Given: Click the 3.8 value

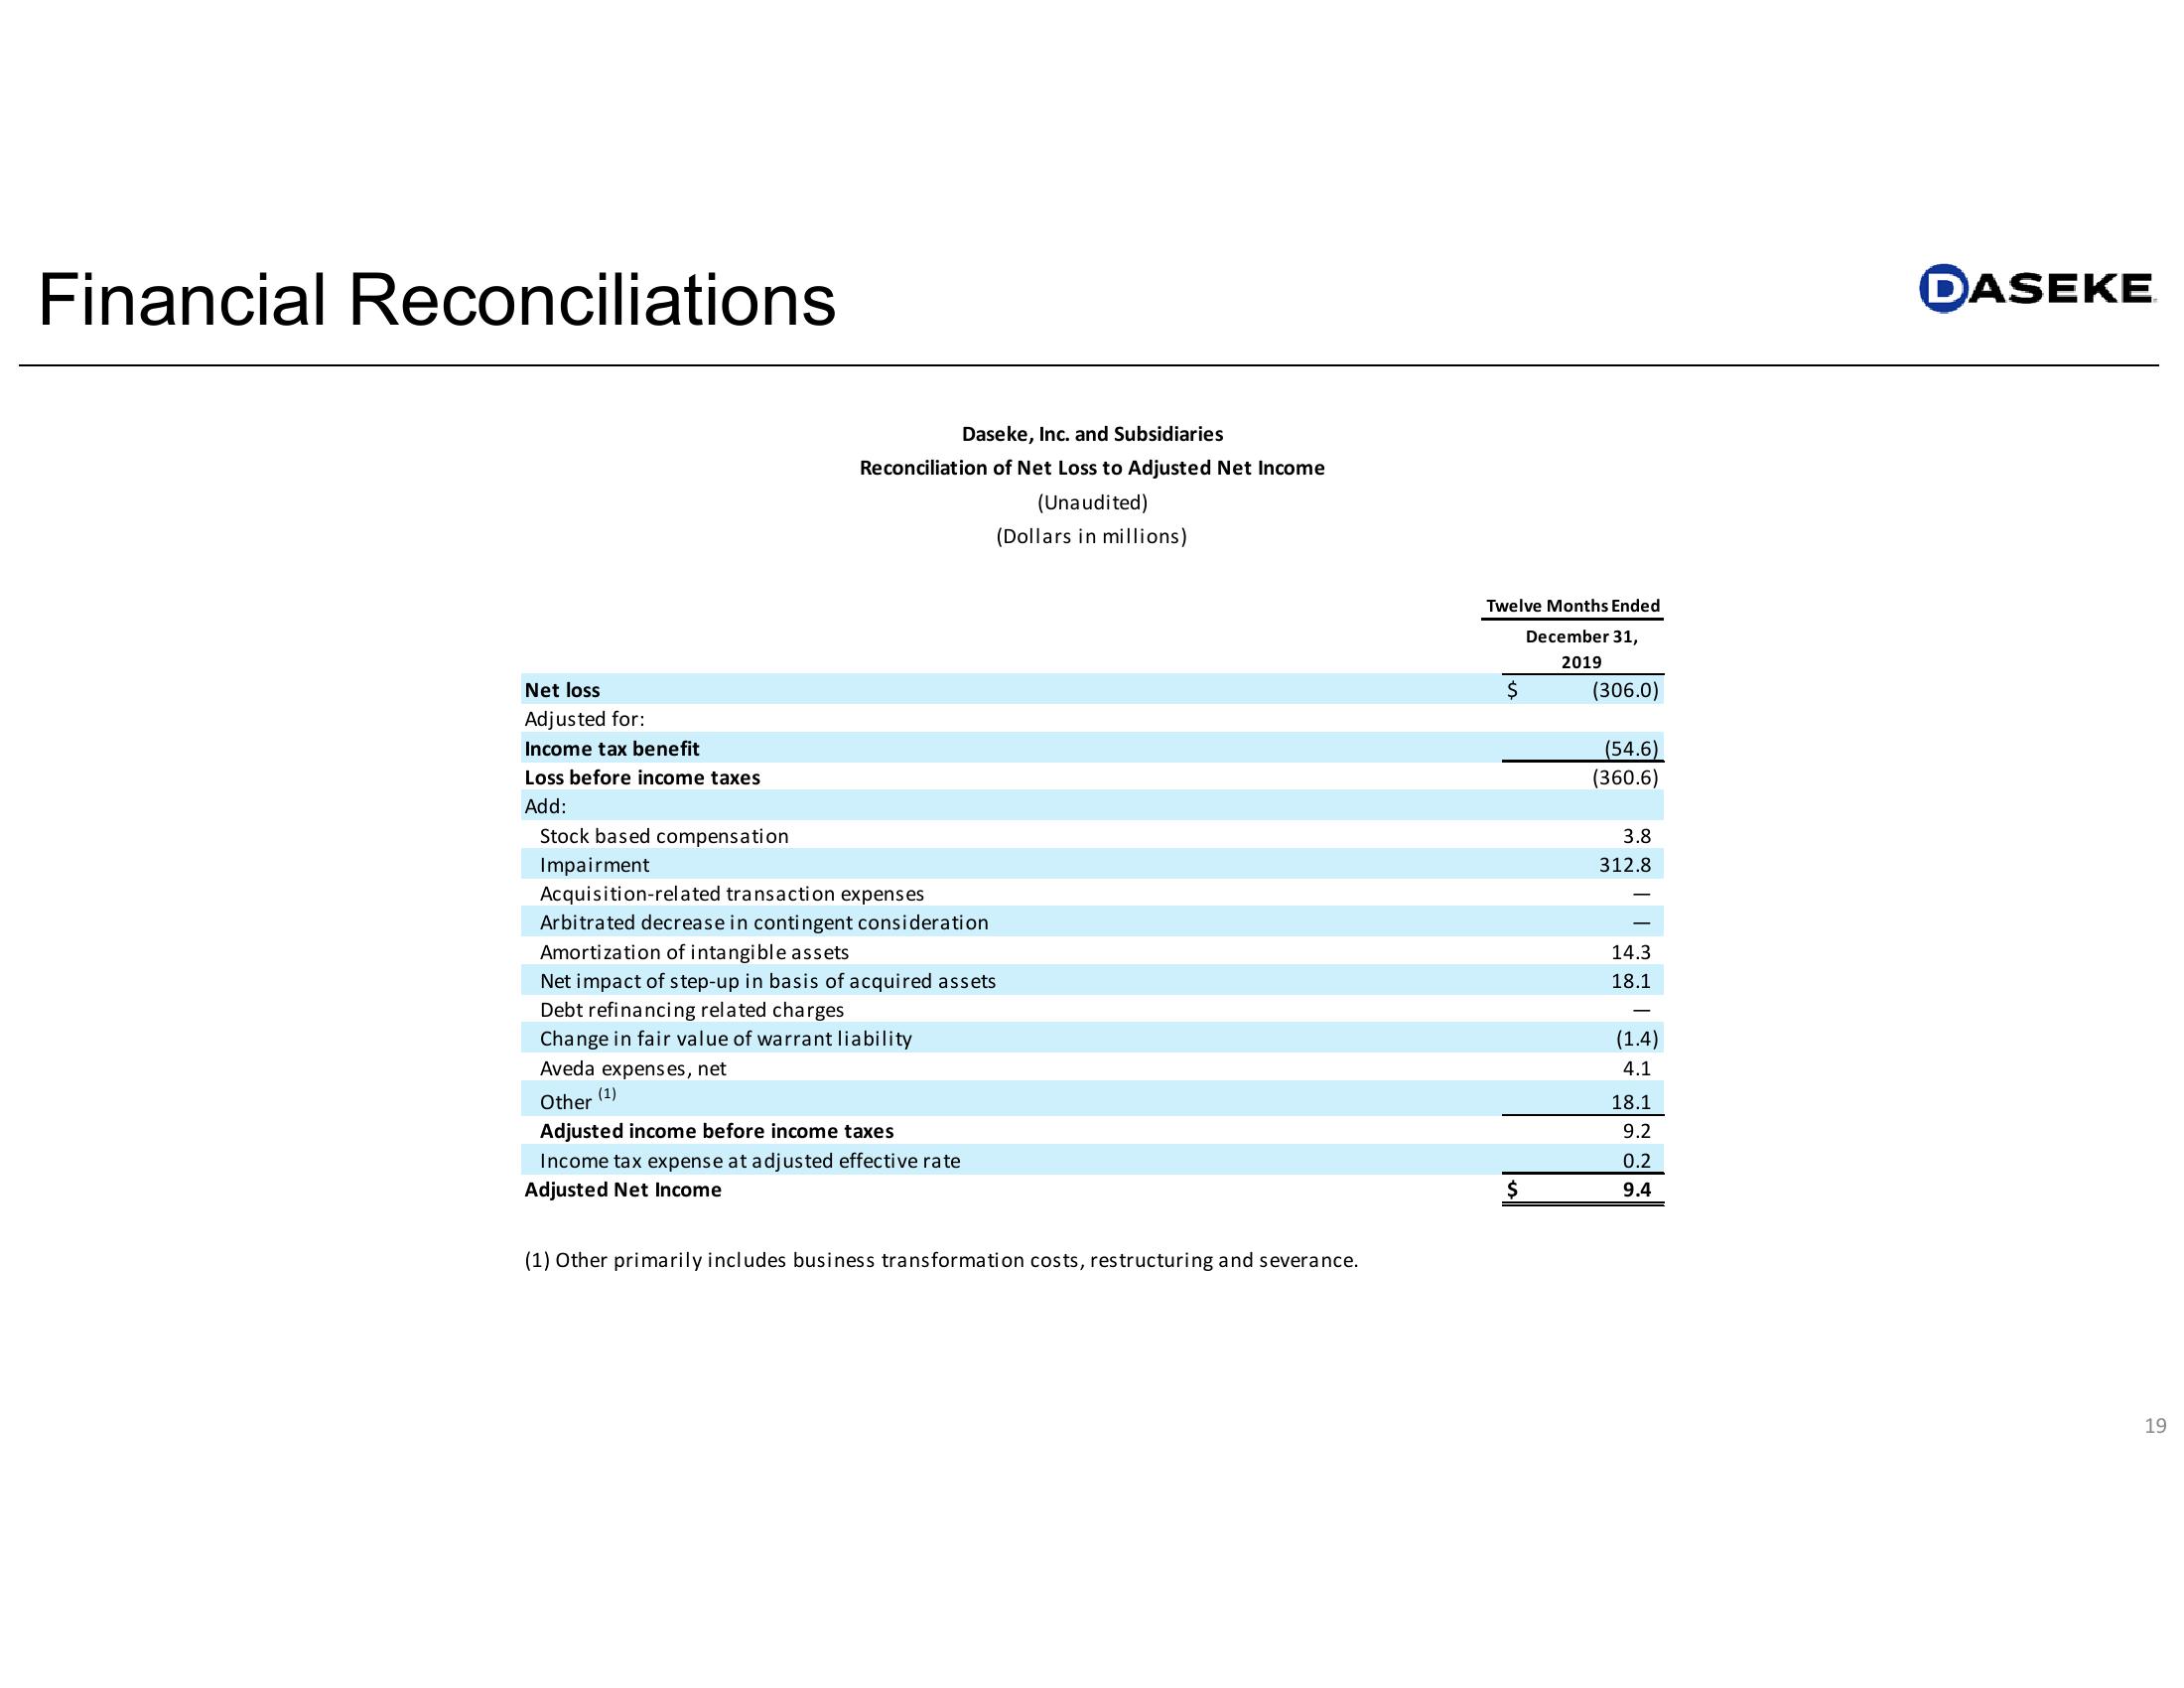Looking at the screenshot, I should 1637,836.
